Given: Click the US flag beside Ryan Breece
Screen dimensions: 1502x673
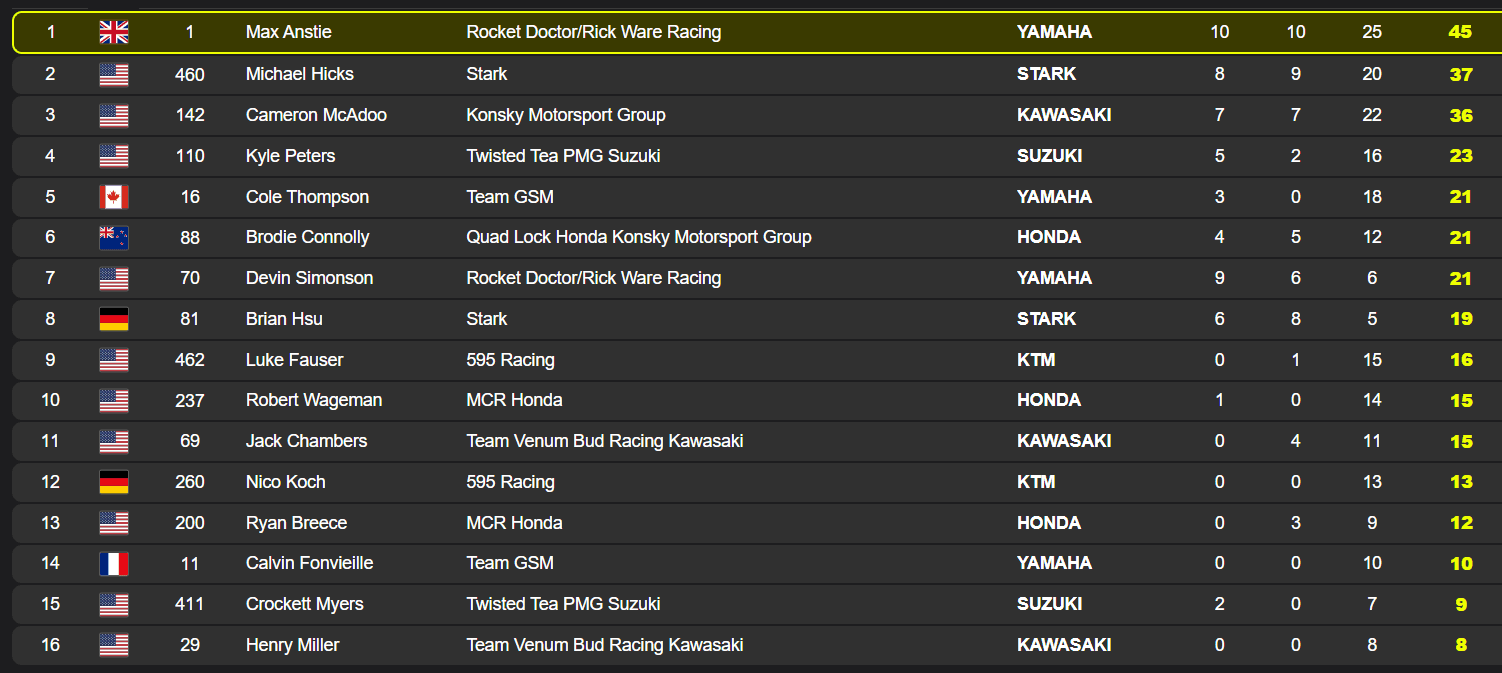Looking at the screenshot, I should click(x=114, y=523).
